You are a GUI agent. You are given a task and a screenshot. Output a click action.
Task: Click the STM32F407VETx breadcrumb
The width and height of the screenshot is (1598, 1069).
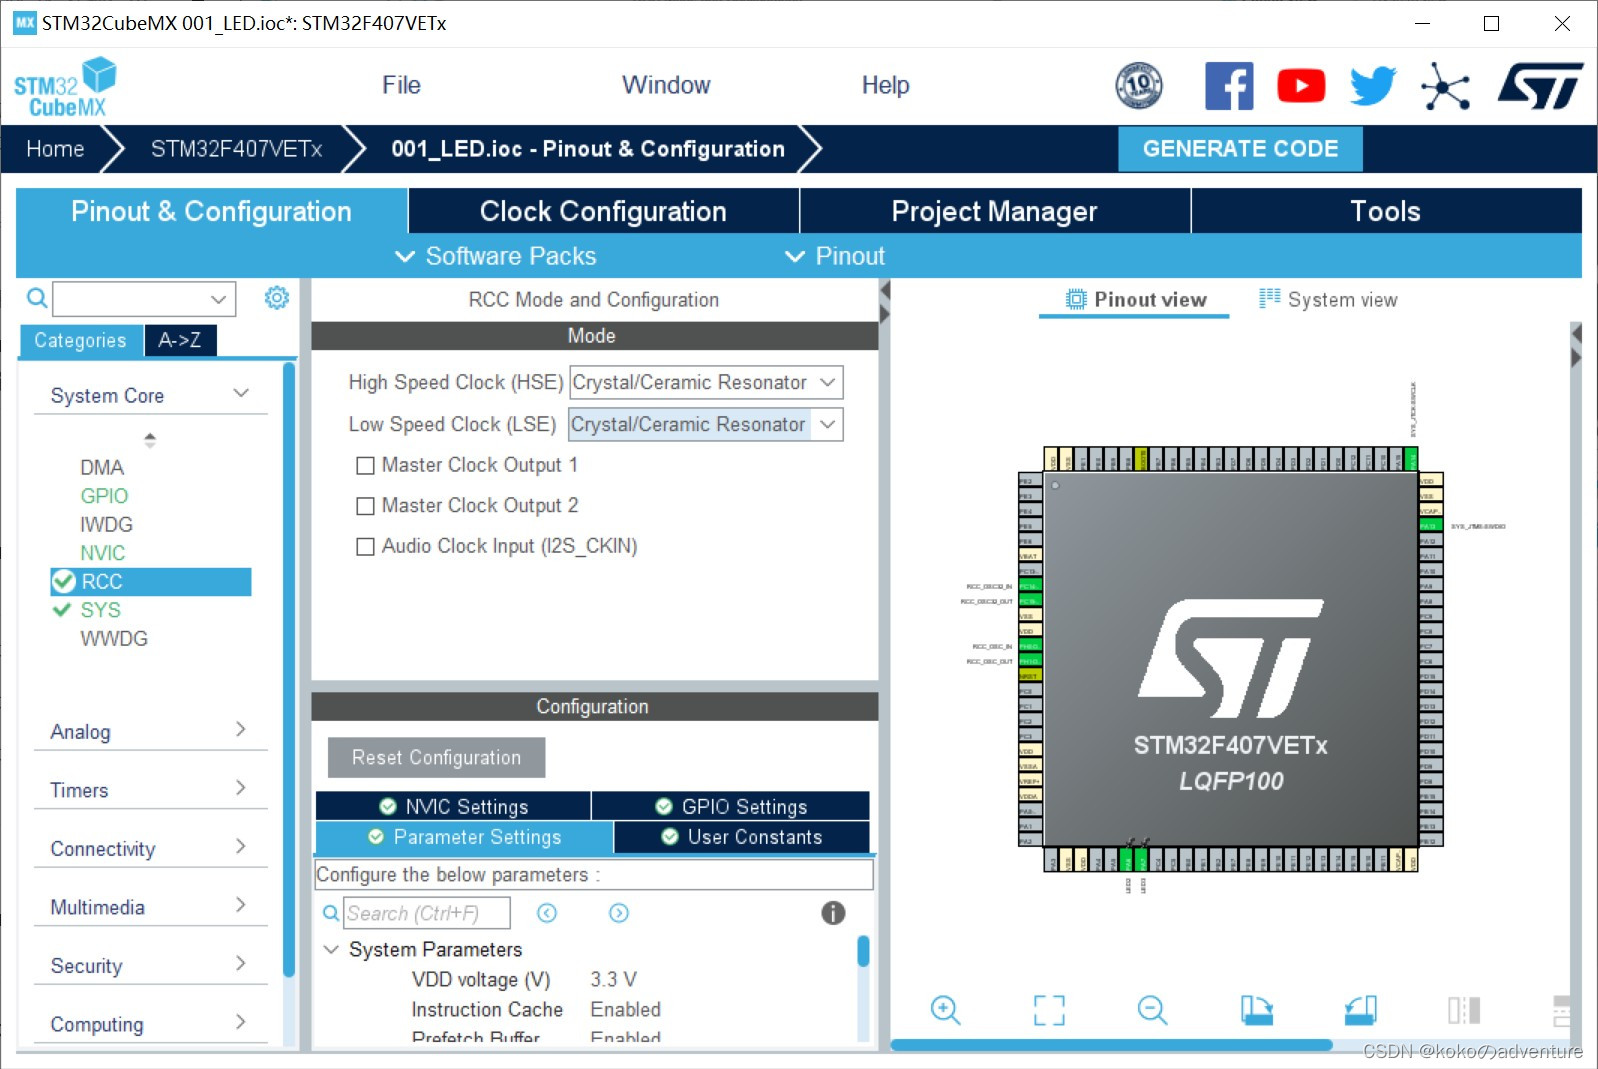click(236, 149)
